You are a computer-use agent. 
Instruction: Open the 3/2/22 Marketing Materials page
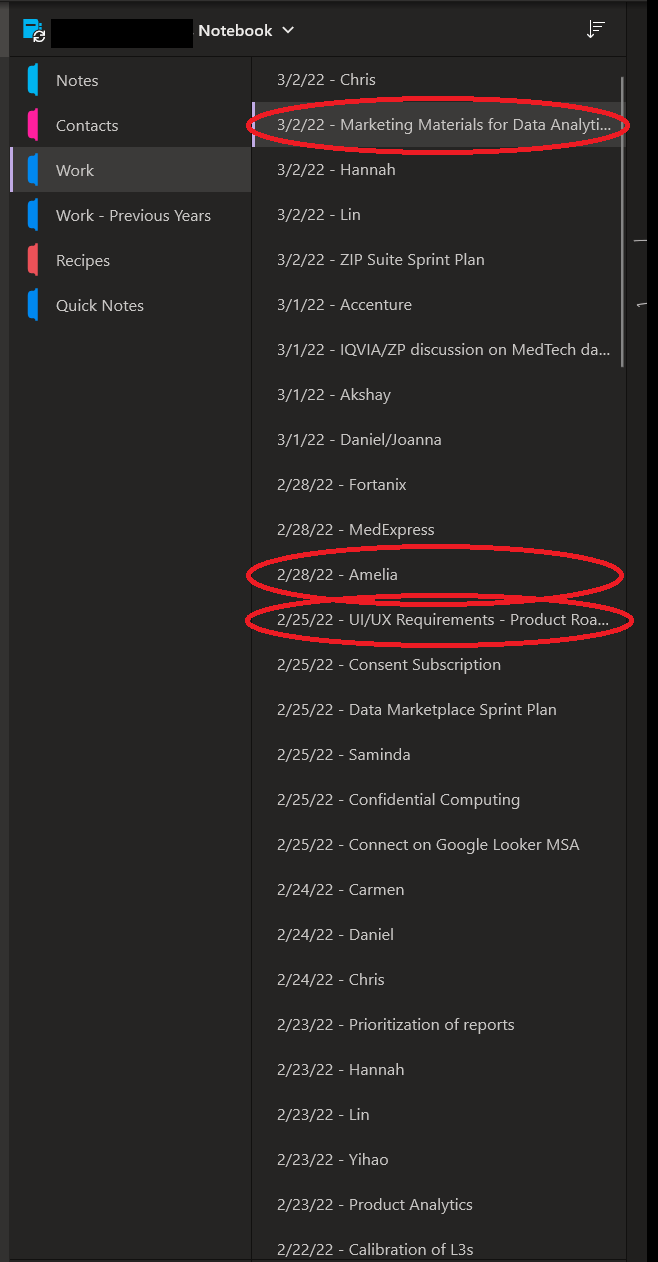(440, 124)
